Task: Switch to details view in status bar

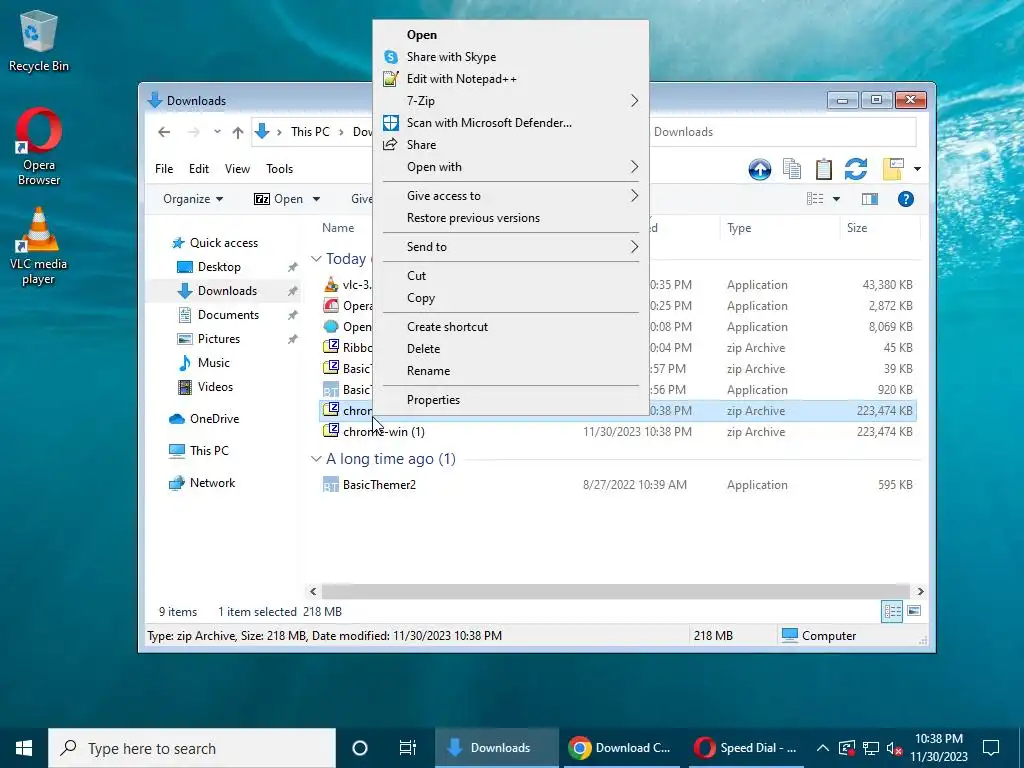Action: pos(892,611)
